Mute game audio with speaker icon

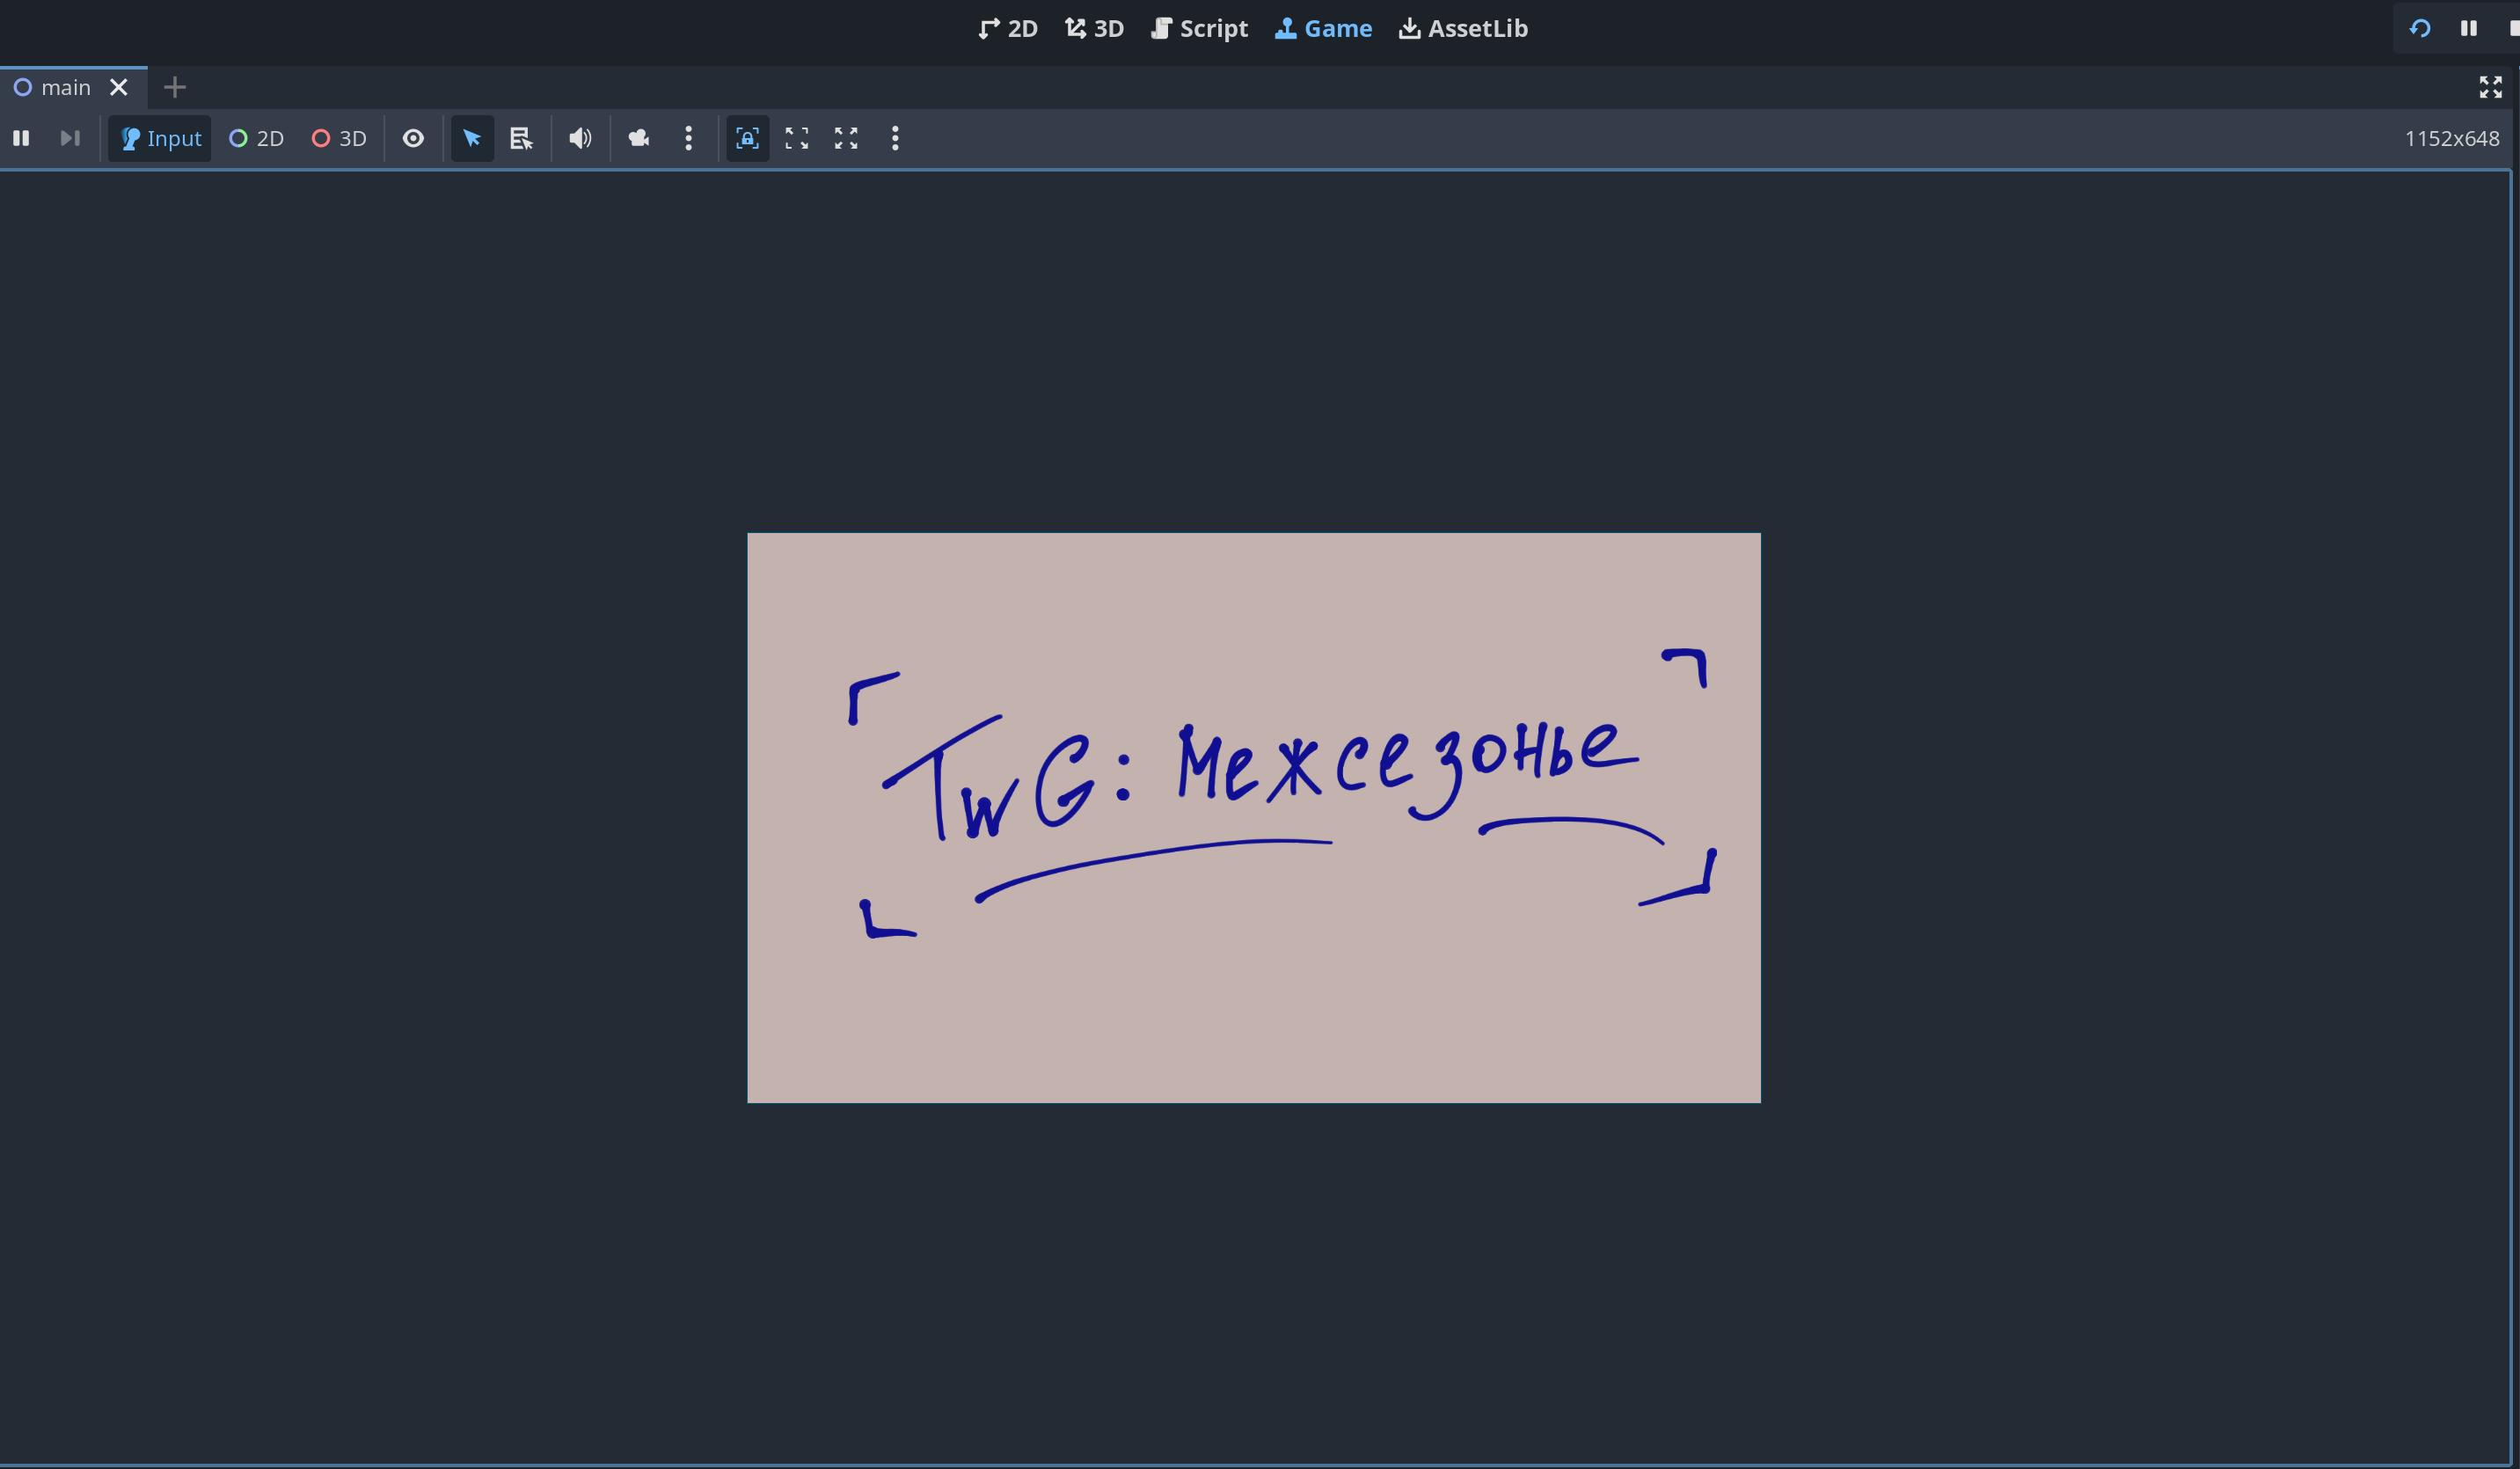point(580,138)
